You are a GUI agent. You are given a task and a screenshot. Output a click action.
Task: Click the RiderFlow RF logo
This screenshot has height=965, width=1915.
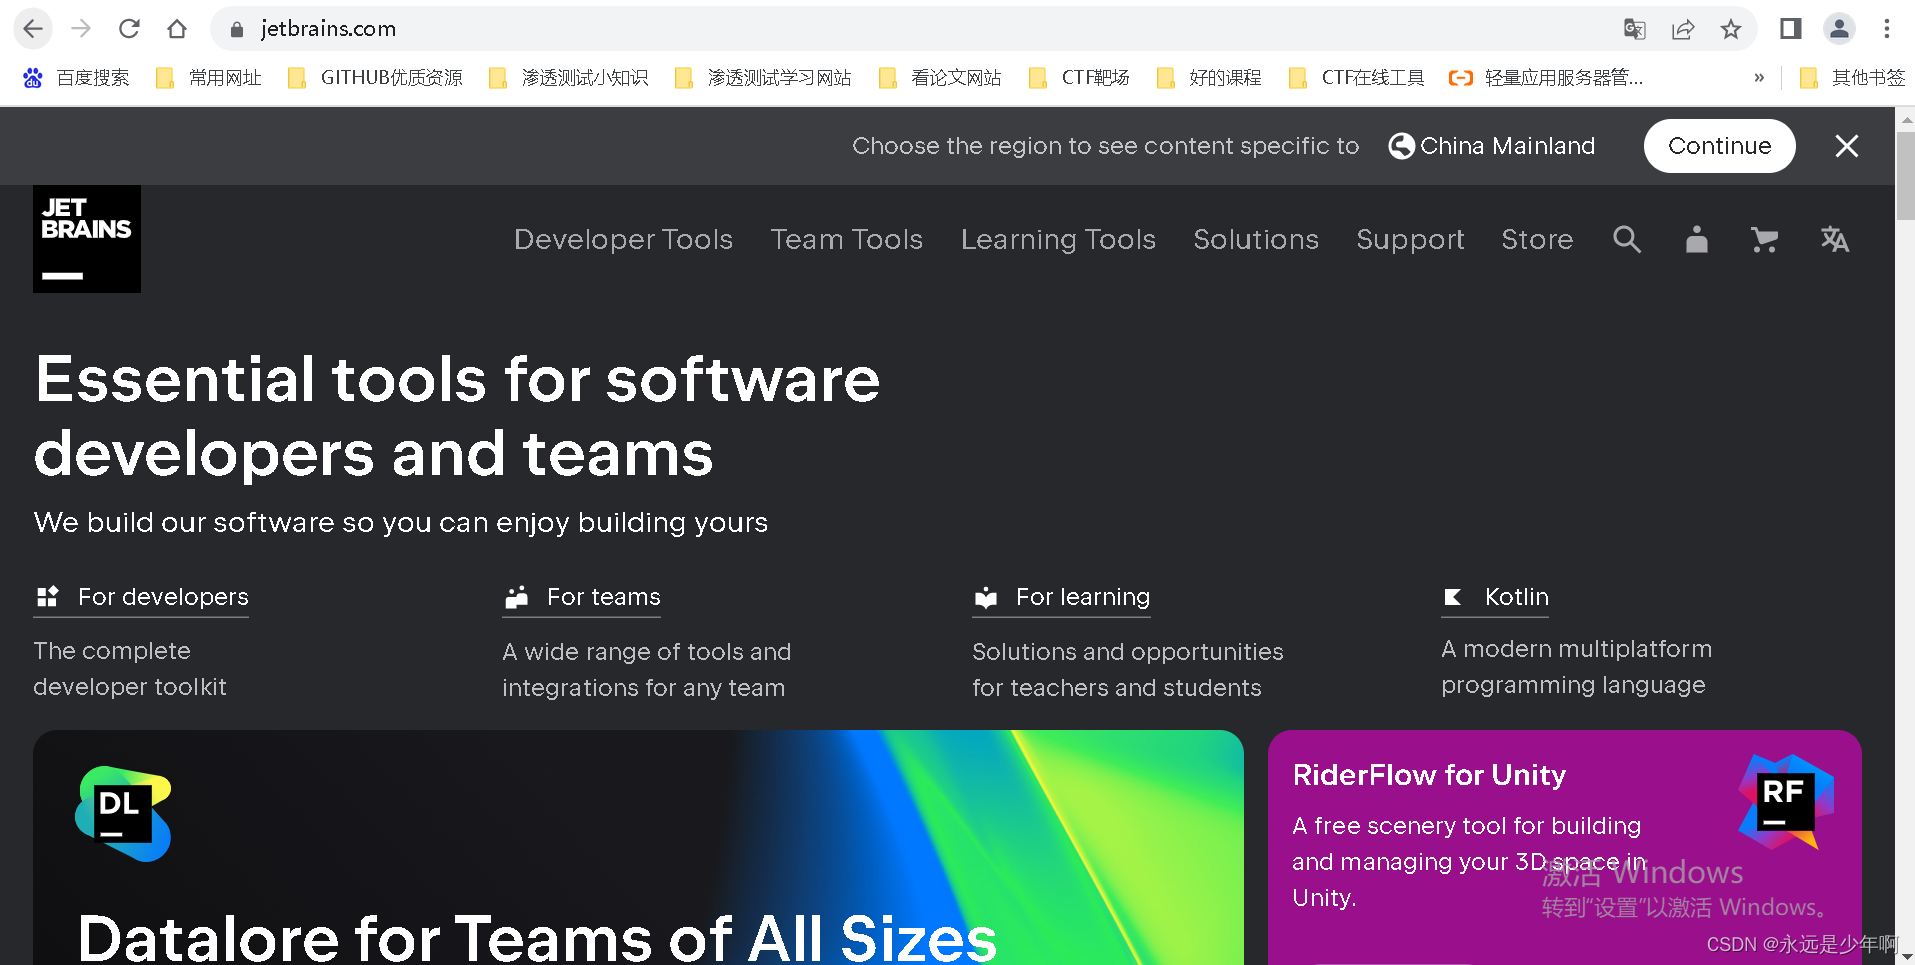coord(1786,802)
